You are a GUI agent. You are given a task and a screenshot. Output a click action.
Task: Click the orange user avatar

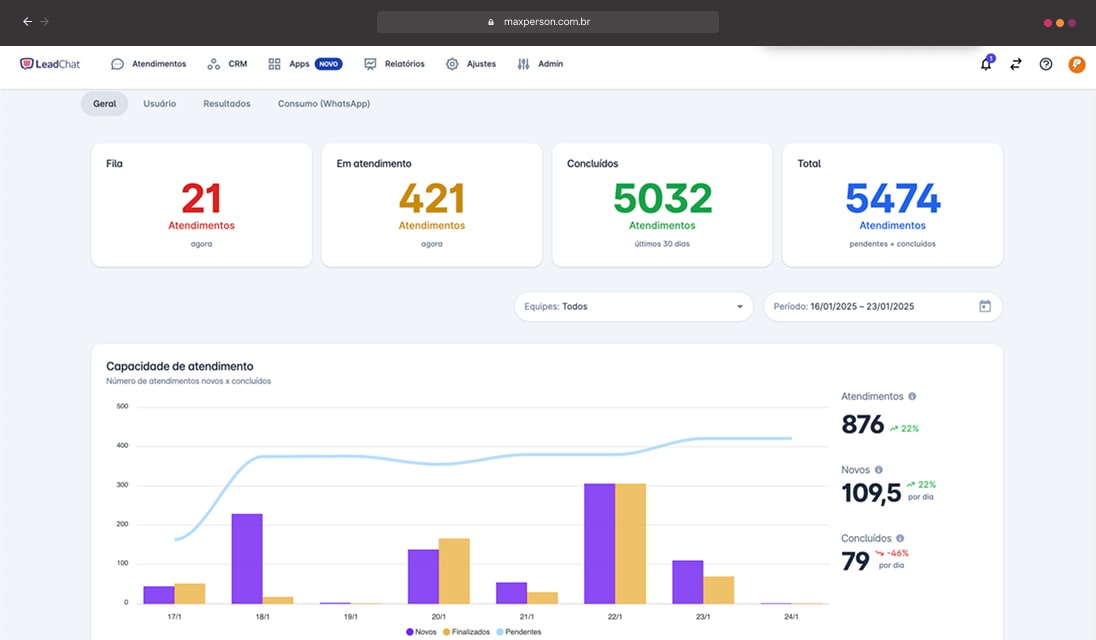(x=1077, y=64)
